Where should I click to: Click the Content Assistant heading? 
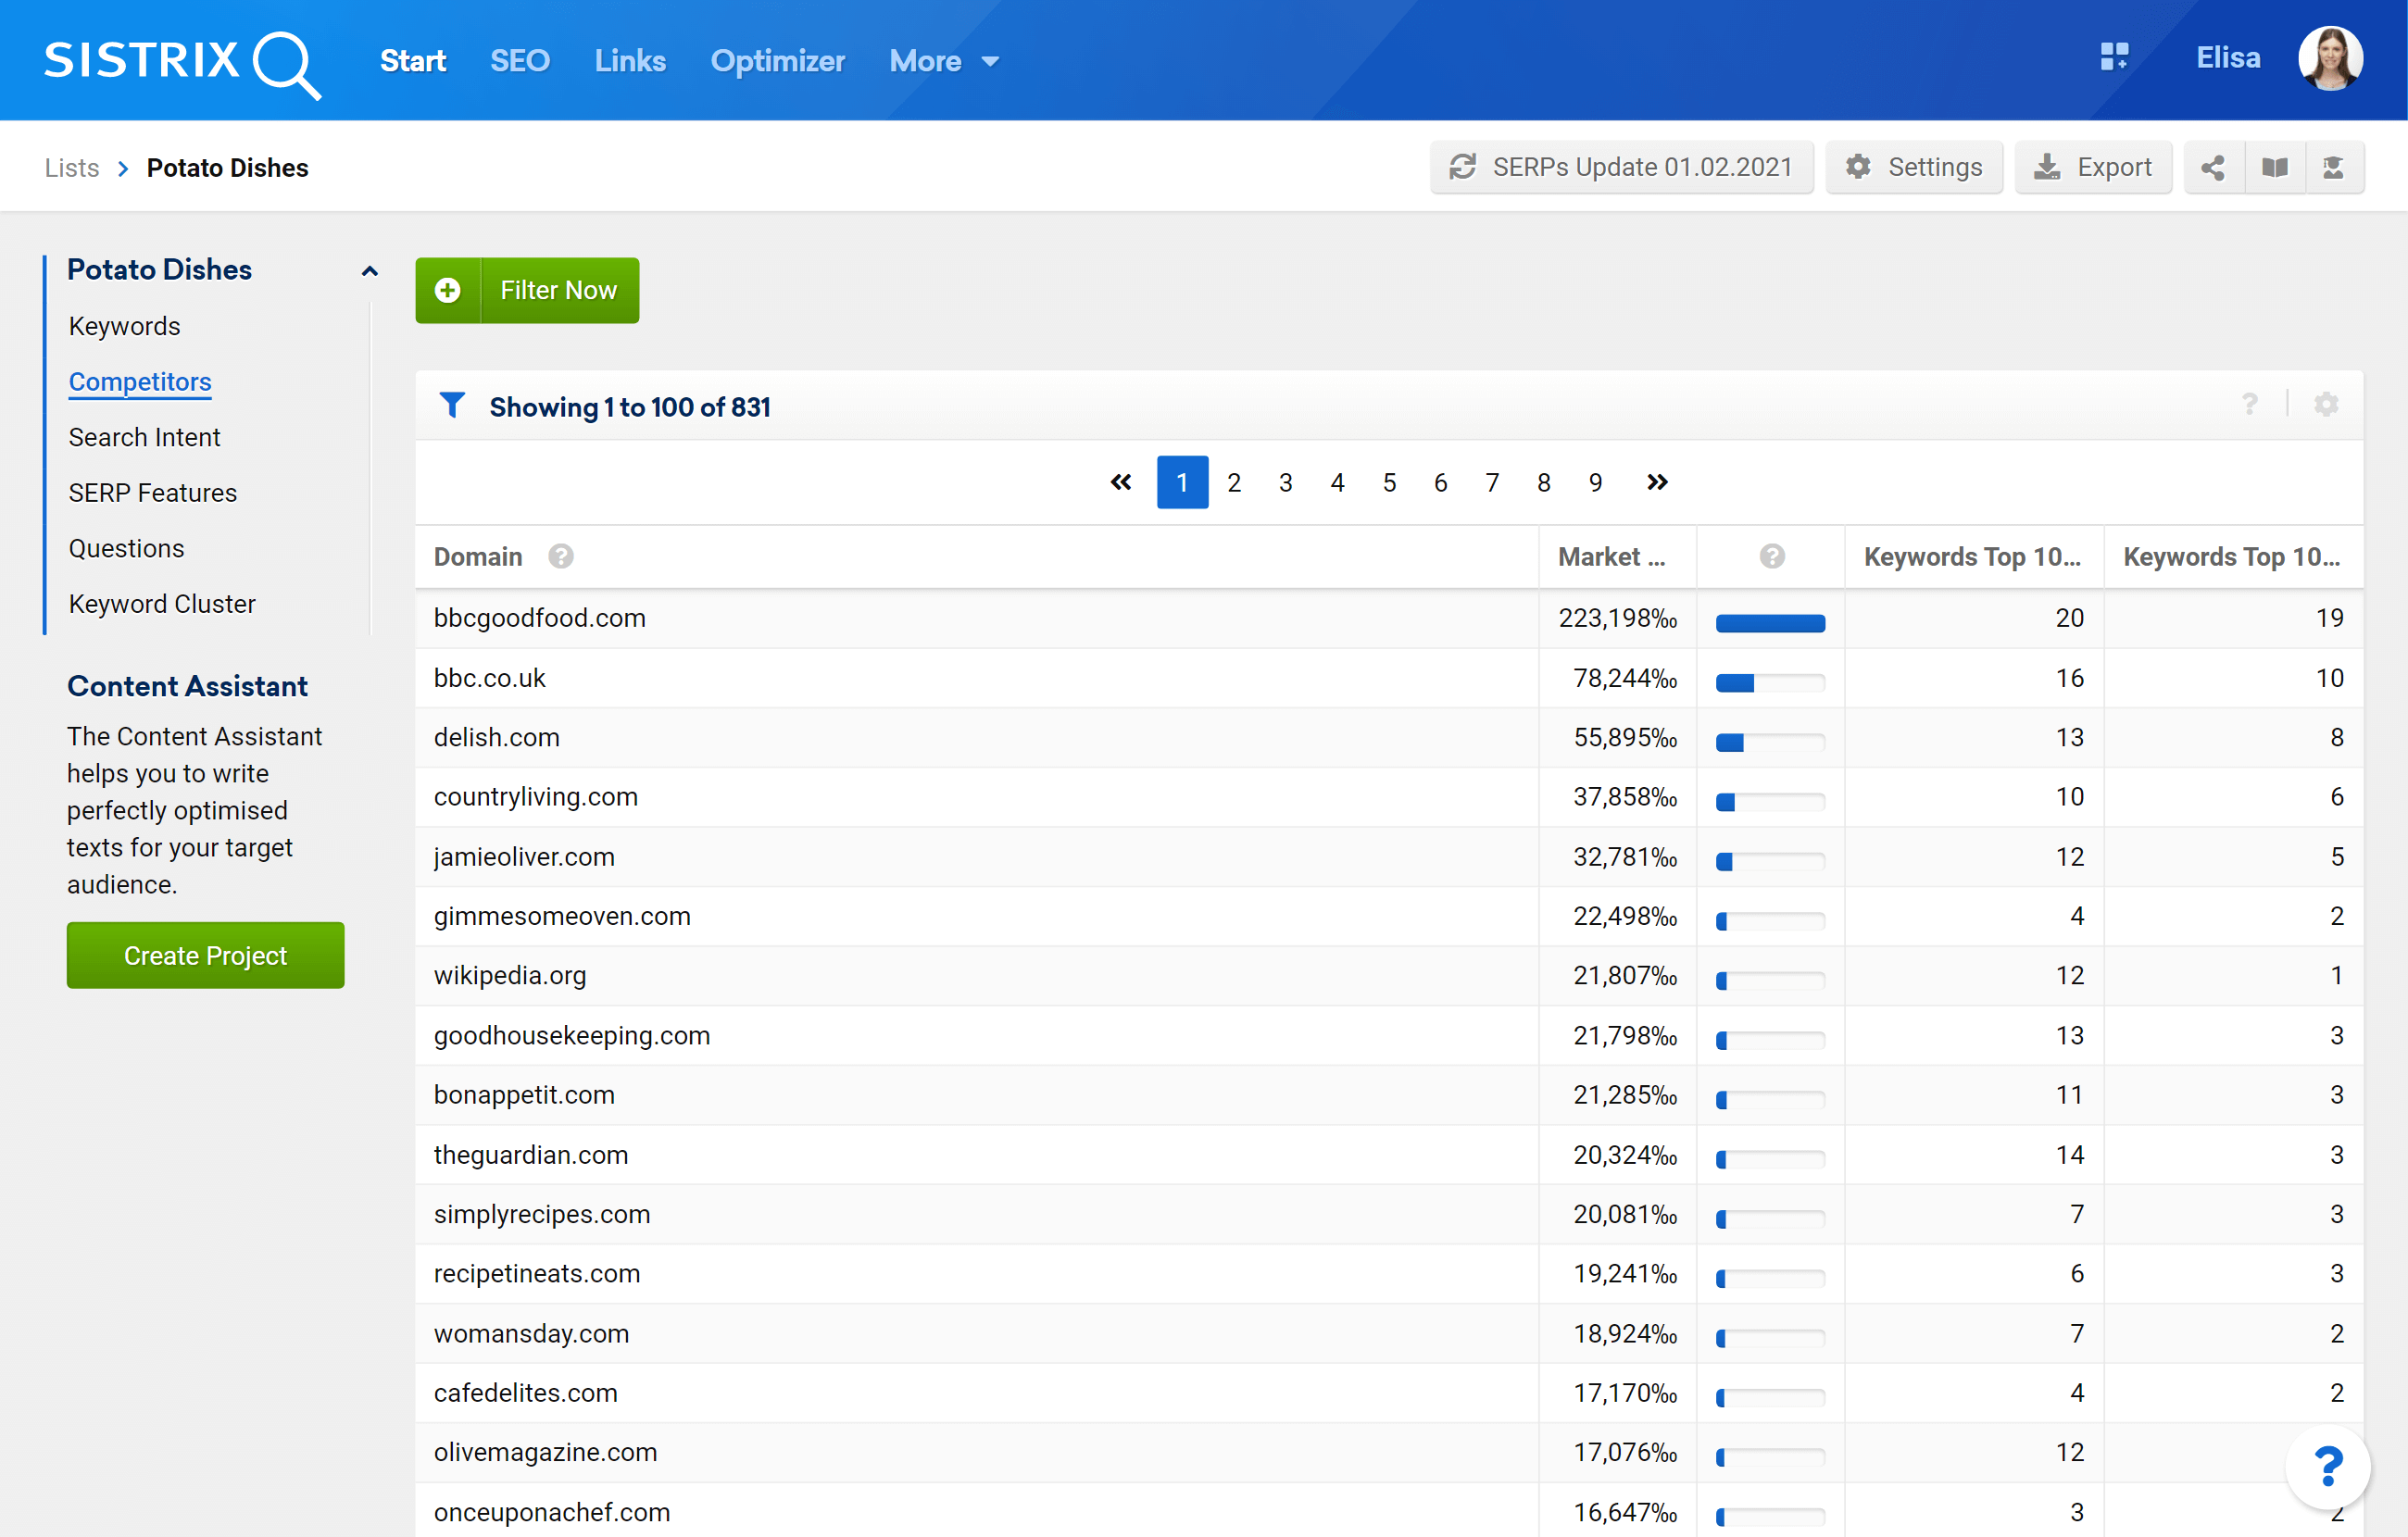[x=187, y=686]
